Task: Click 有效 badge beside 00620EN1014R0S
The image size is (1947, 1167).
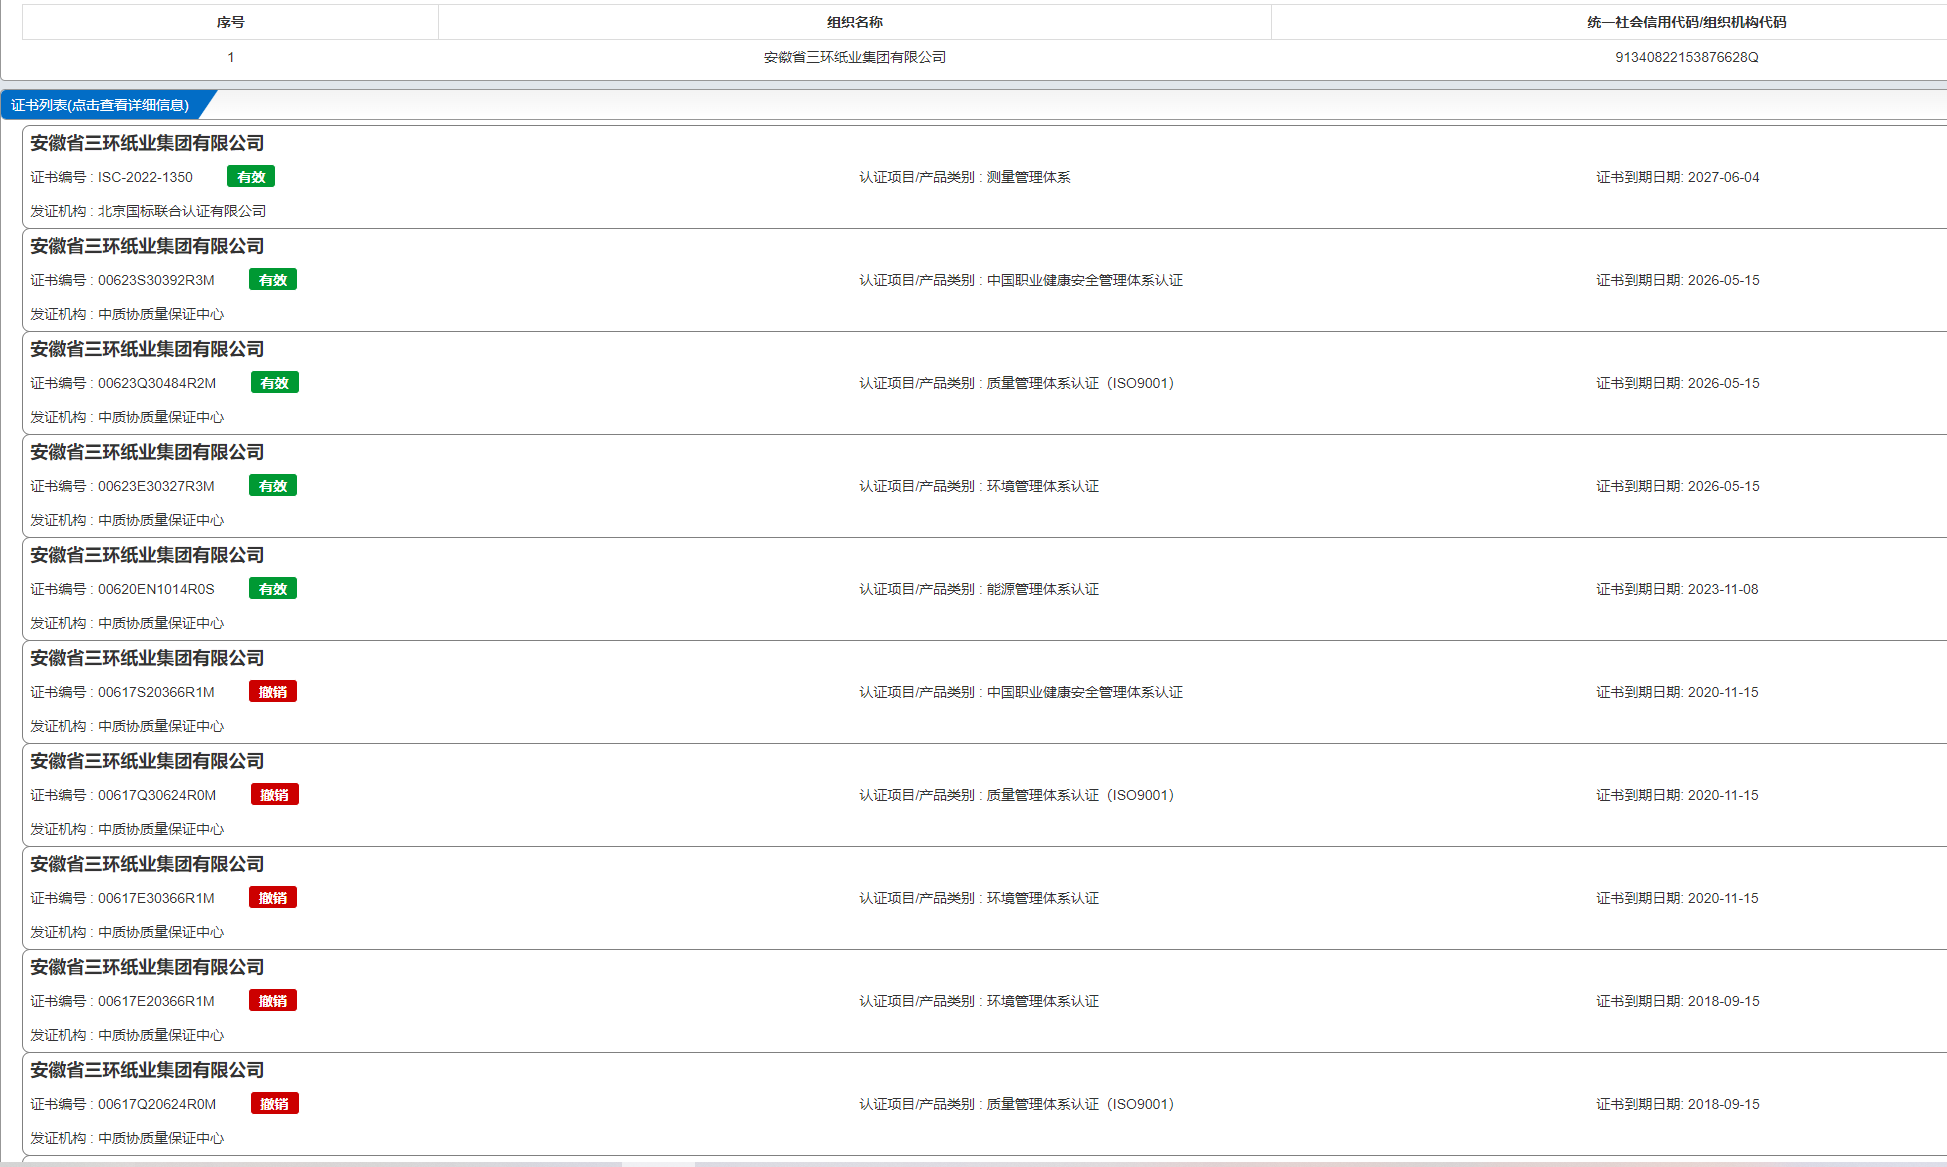Action: (273, 589)
